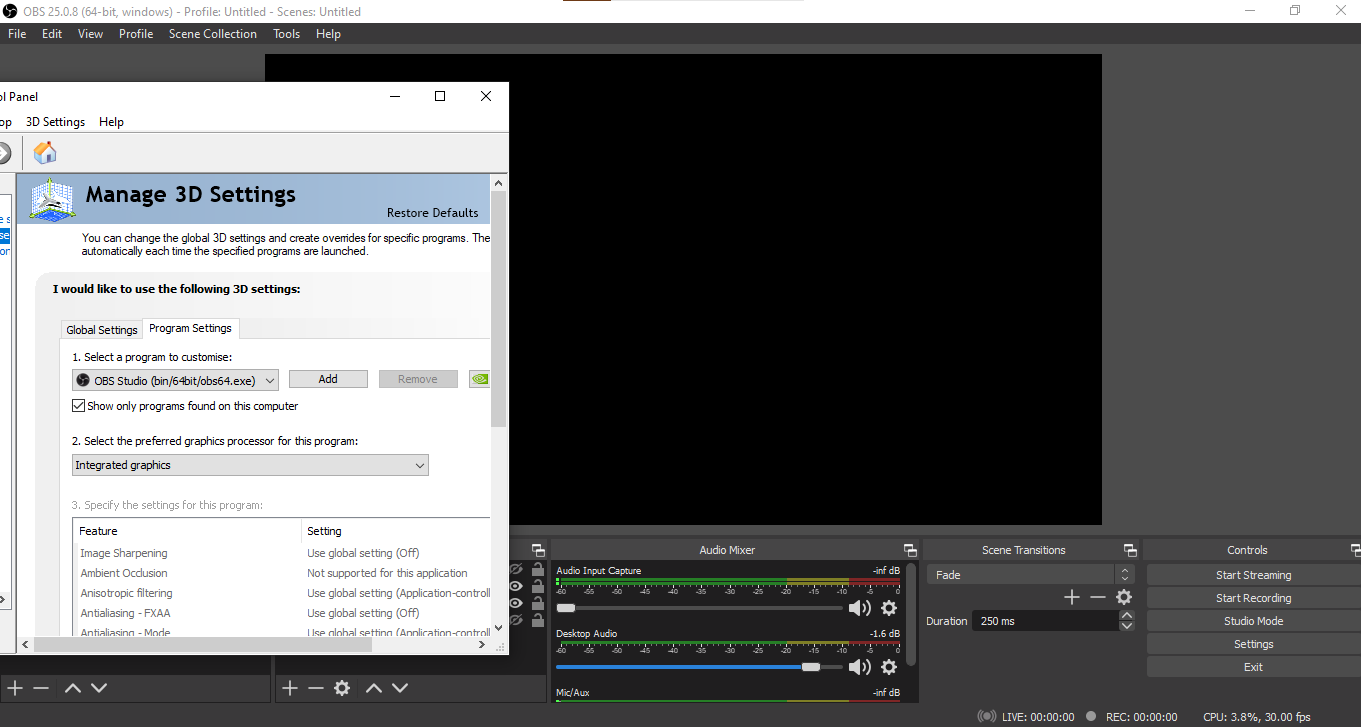Select the Program Settings tab

coord(190,328)
